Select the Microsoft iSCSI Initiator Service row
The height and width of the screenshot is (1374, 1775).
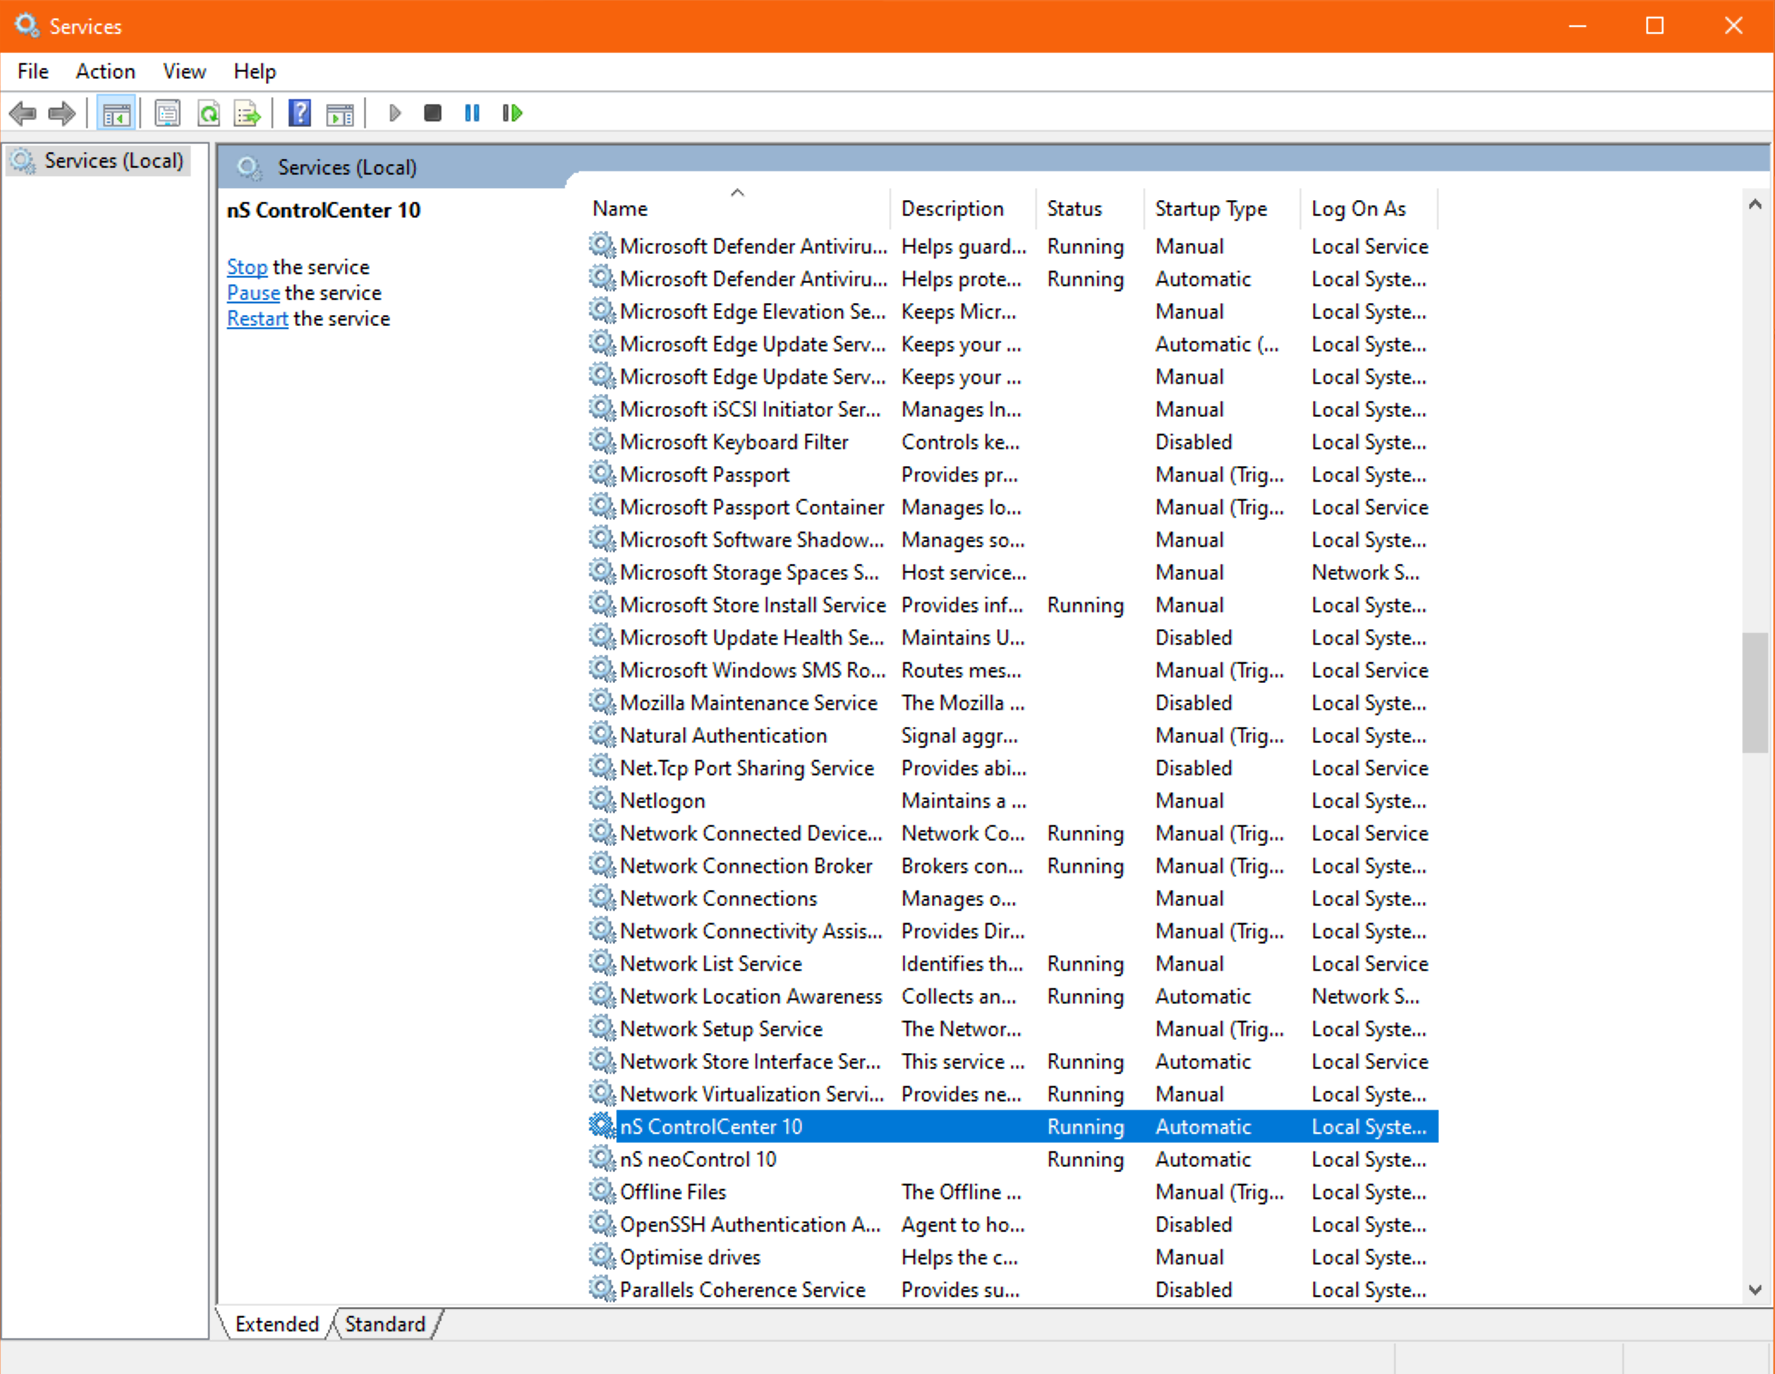point(1012,409)
